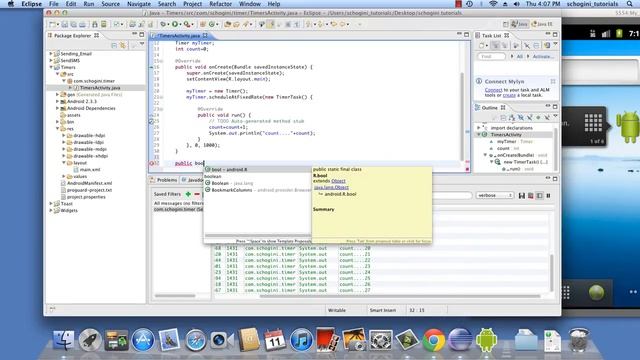Choose bool - android.R completion proposal
The height and width of the screenshot is (360, 640).
[257, 169]
